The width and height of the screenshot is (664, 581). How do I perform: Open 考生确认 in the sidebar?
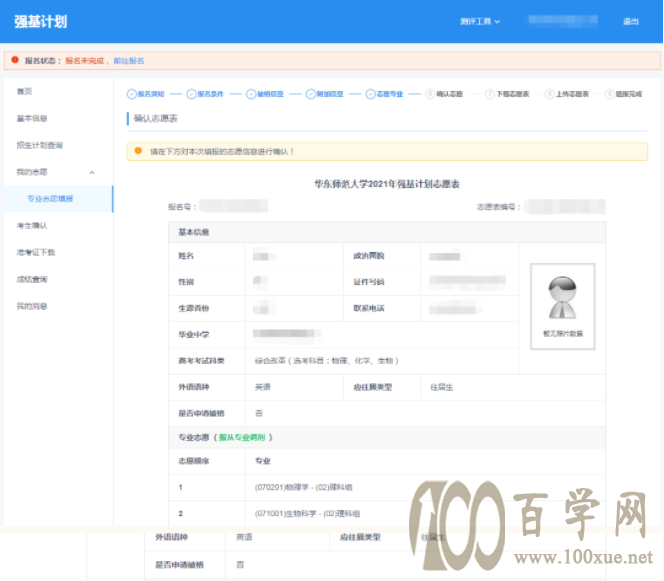click(x=32, y=226)
